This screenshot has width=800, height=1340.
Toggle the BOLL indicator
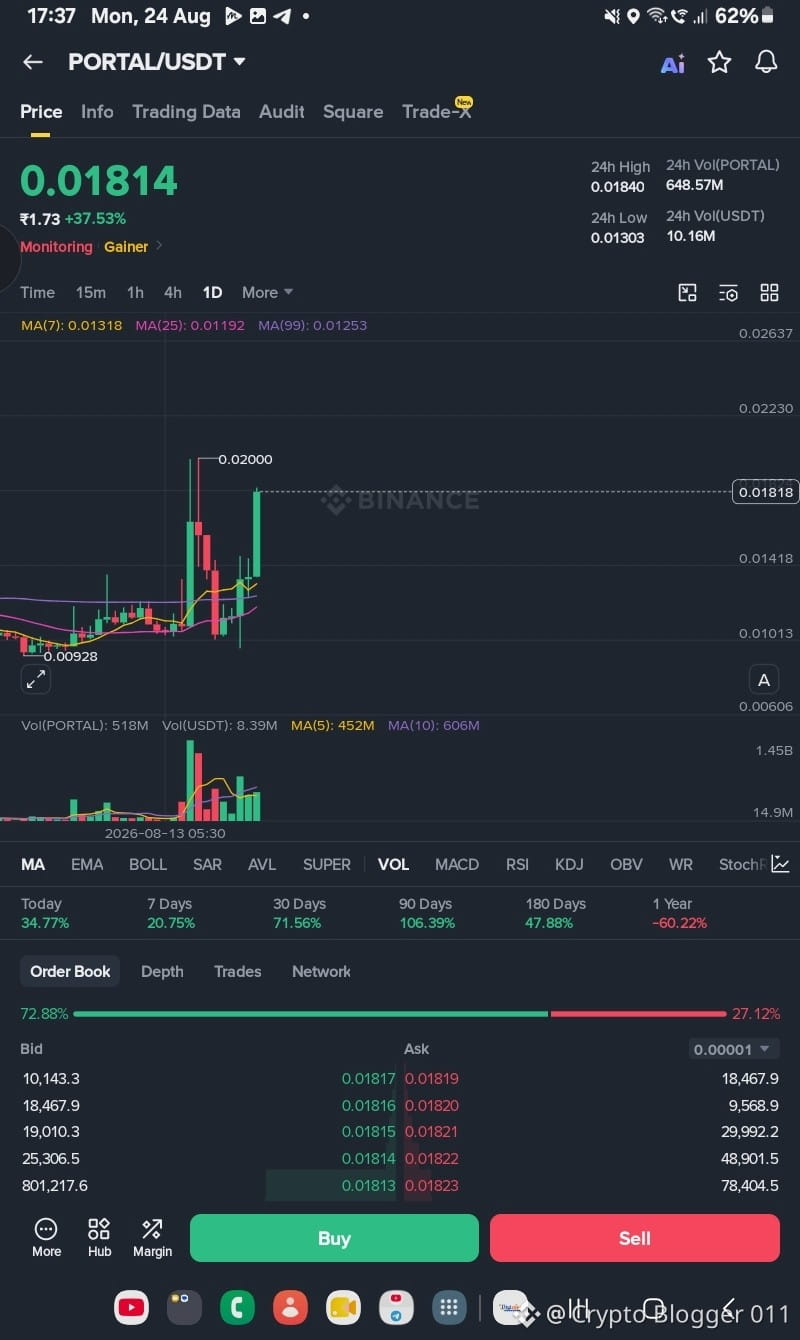(x=148, y=864)
